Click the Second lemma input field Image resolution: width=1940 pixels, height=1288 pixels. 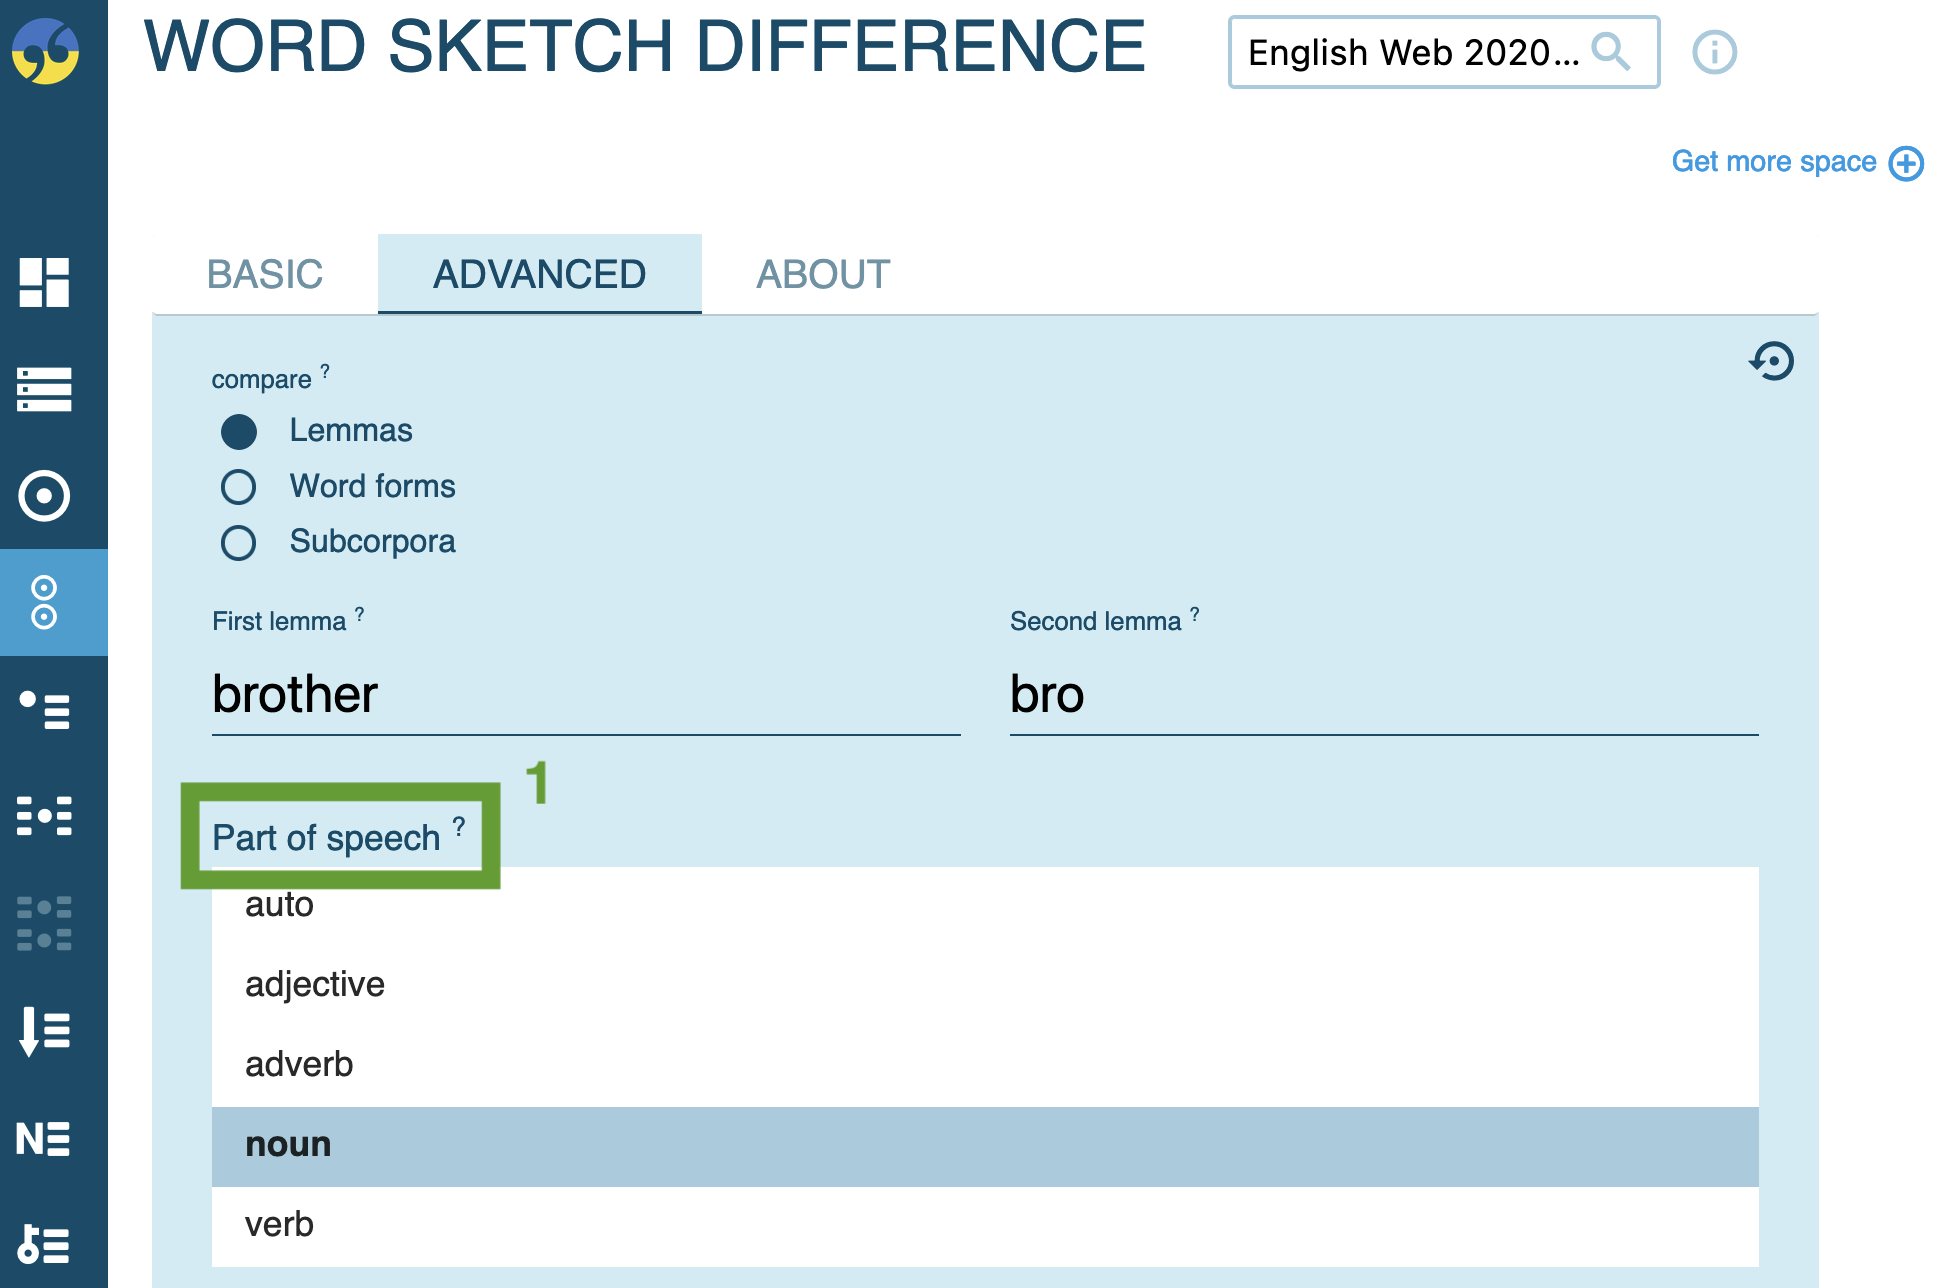pyautogui.click(x=1383, y=695)
